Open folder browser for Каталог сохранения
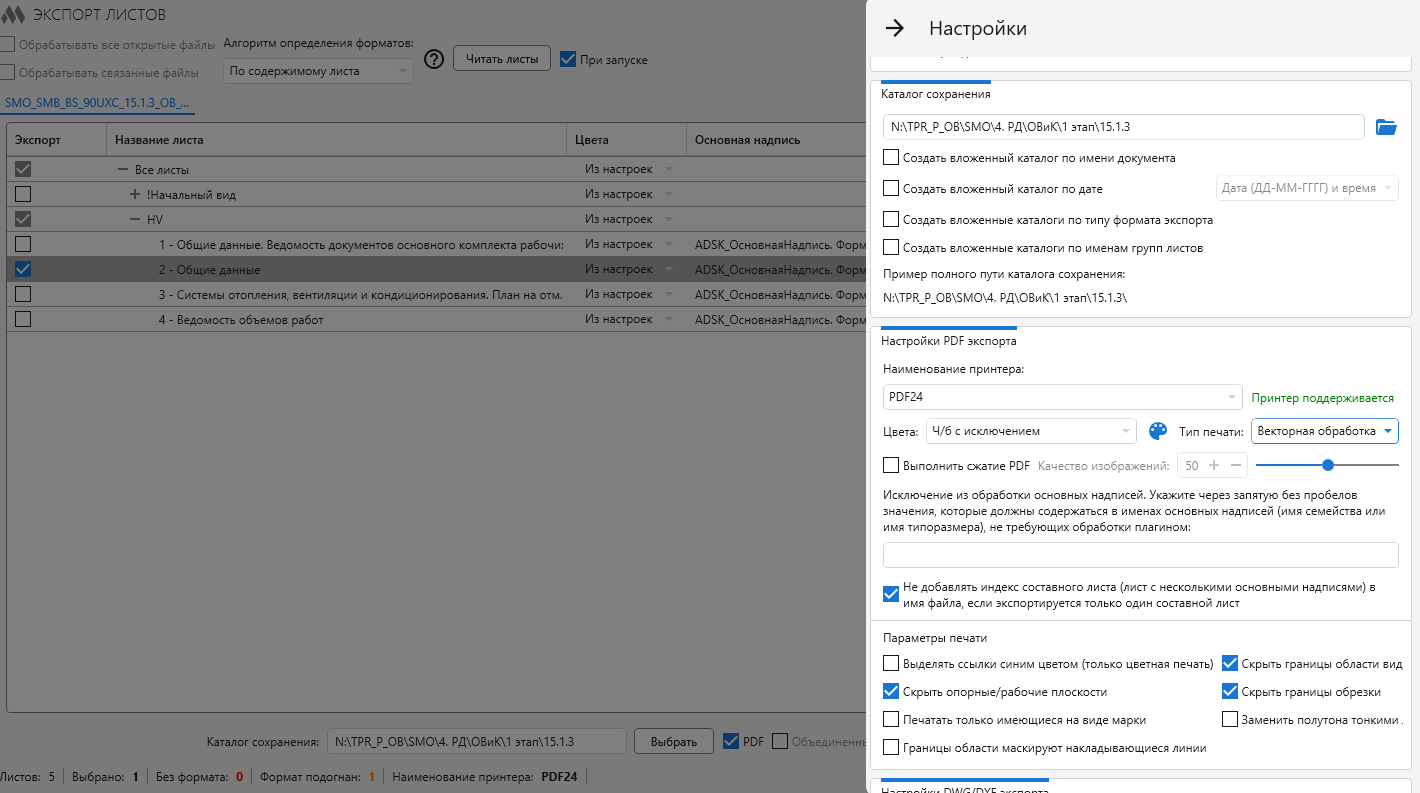This screenshot has width=1420, height=793. coord(1385,127)
